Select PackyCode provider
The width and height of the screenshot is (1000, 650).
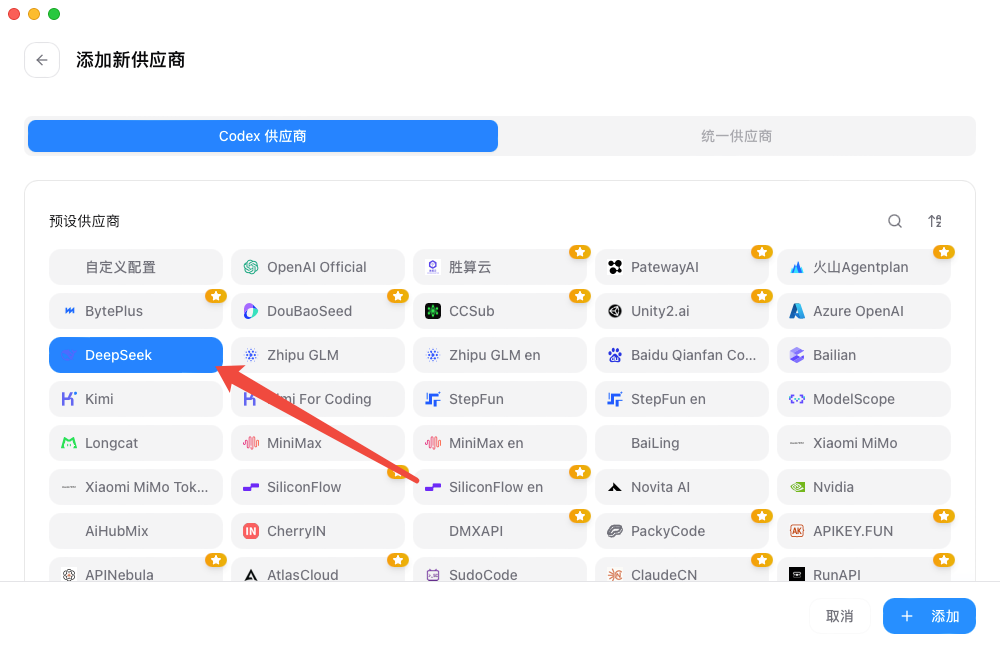tap(682, 531)
